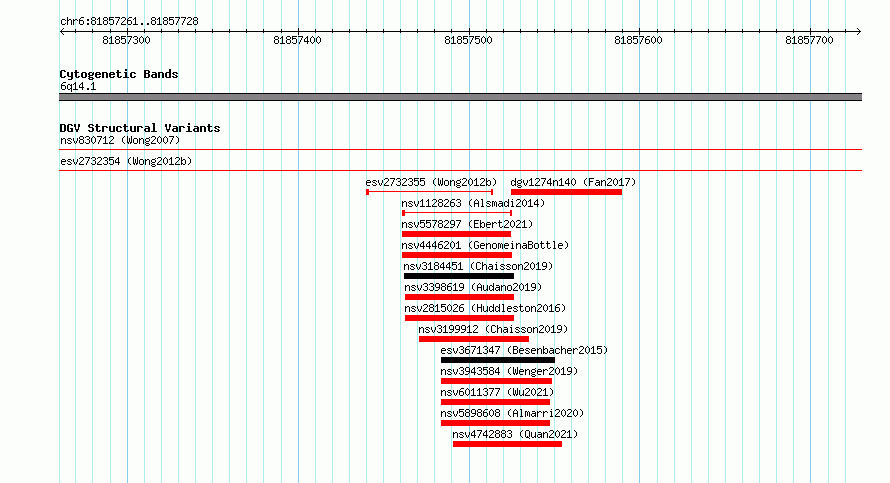Image resolution: width=890 pixels, height=483 pixels.
Task: Open the nsv4742883 (Quan2021) label
Action: click(x=515, y=434)
